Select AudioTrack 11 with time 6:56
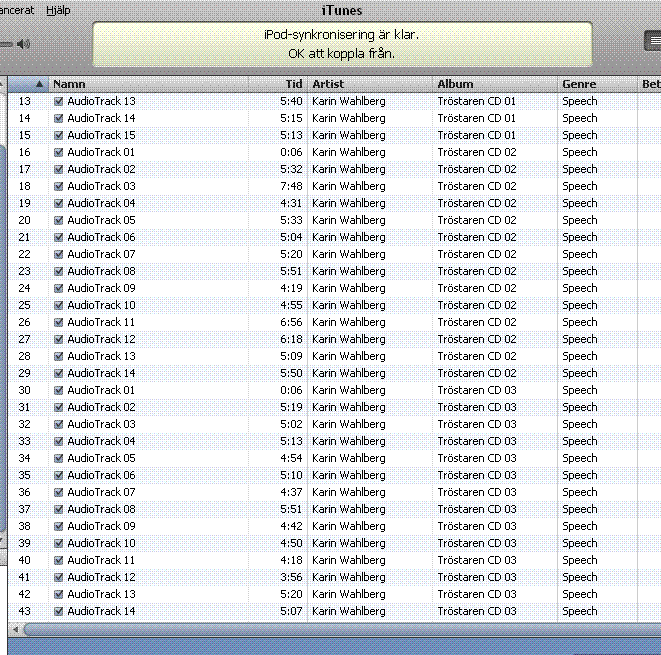 101,322
